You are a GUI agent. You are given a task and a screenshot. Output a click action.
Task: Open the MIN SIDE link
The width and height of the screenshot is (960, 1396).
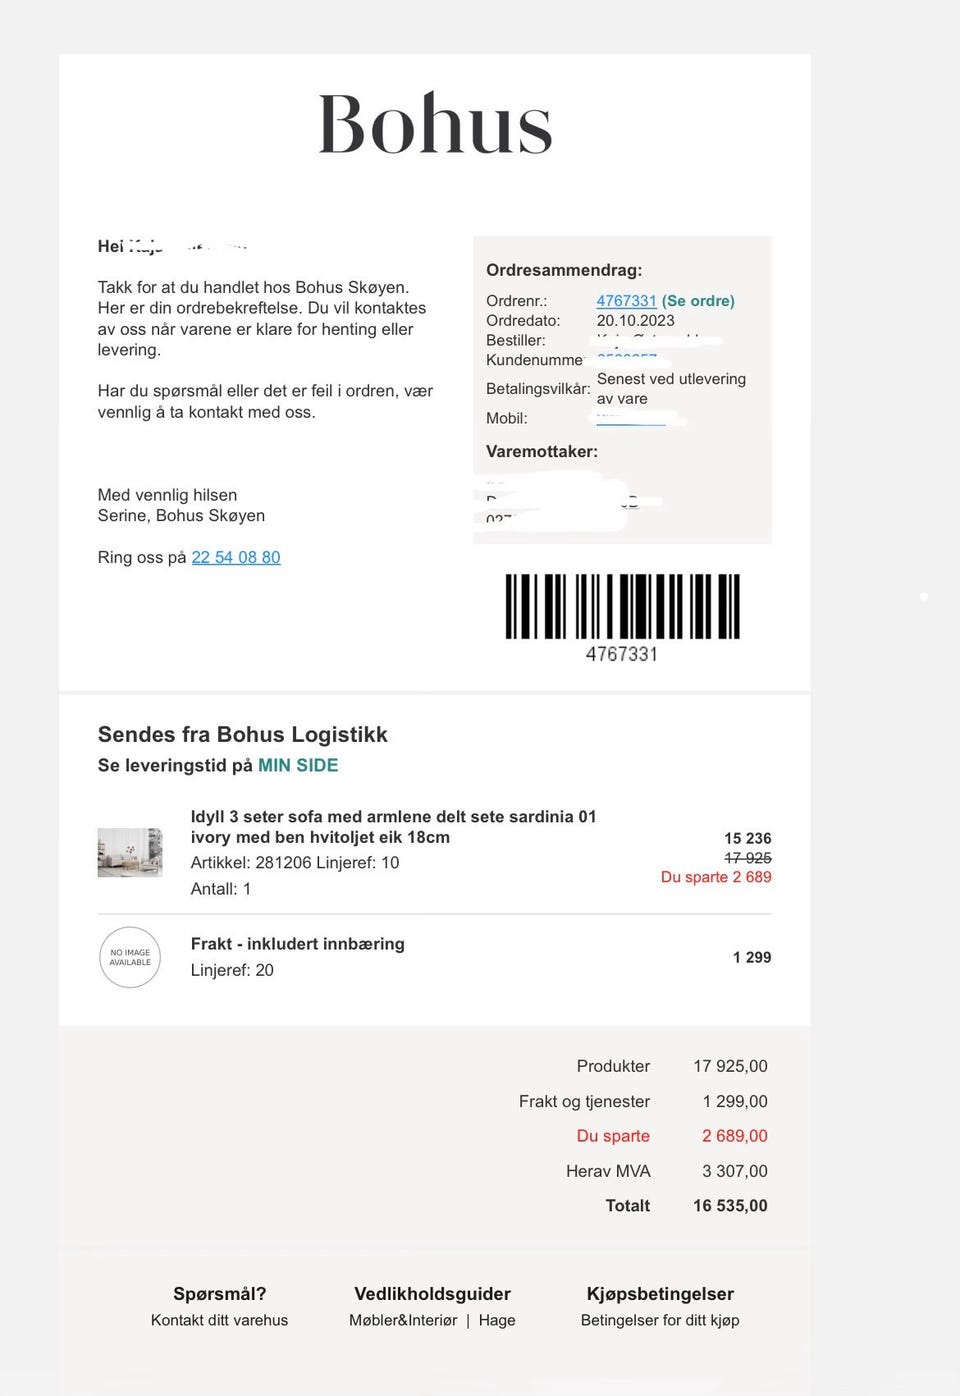click(298, 765)
